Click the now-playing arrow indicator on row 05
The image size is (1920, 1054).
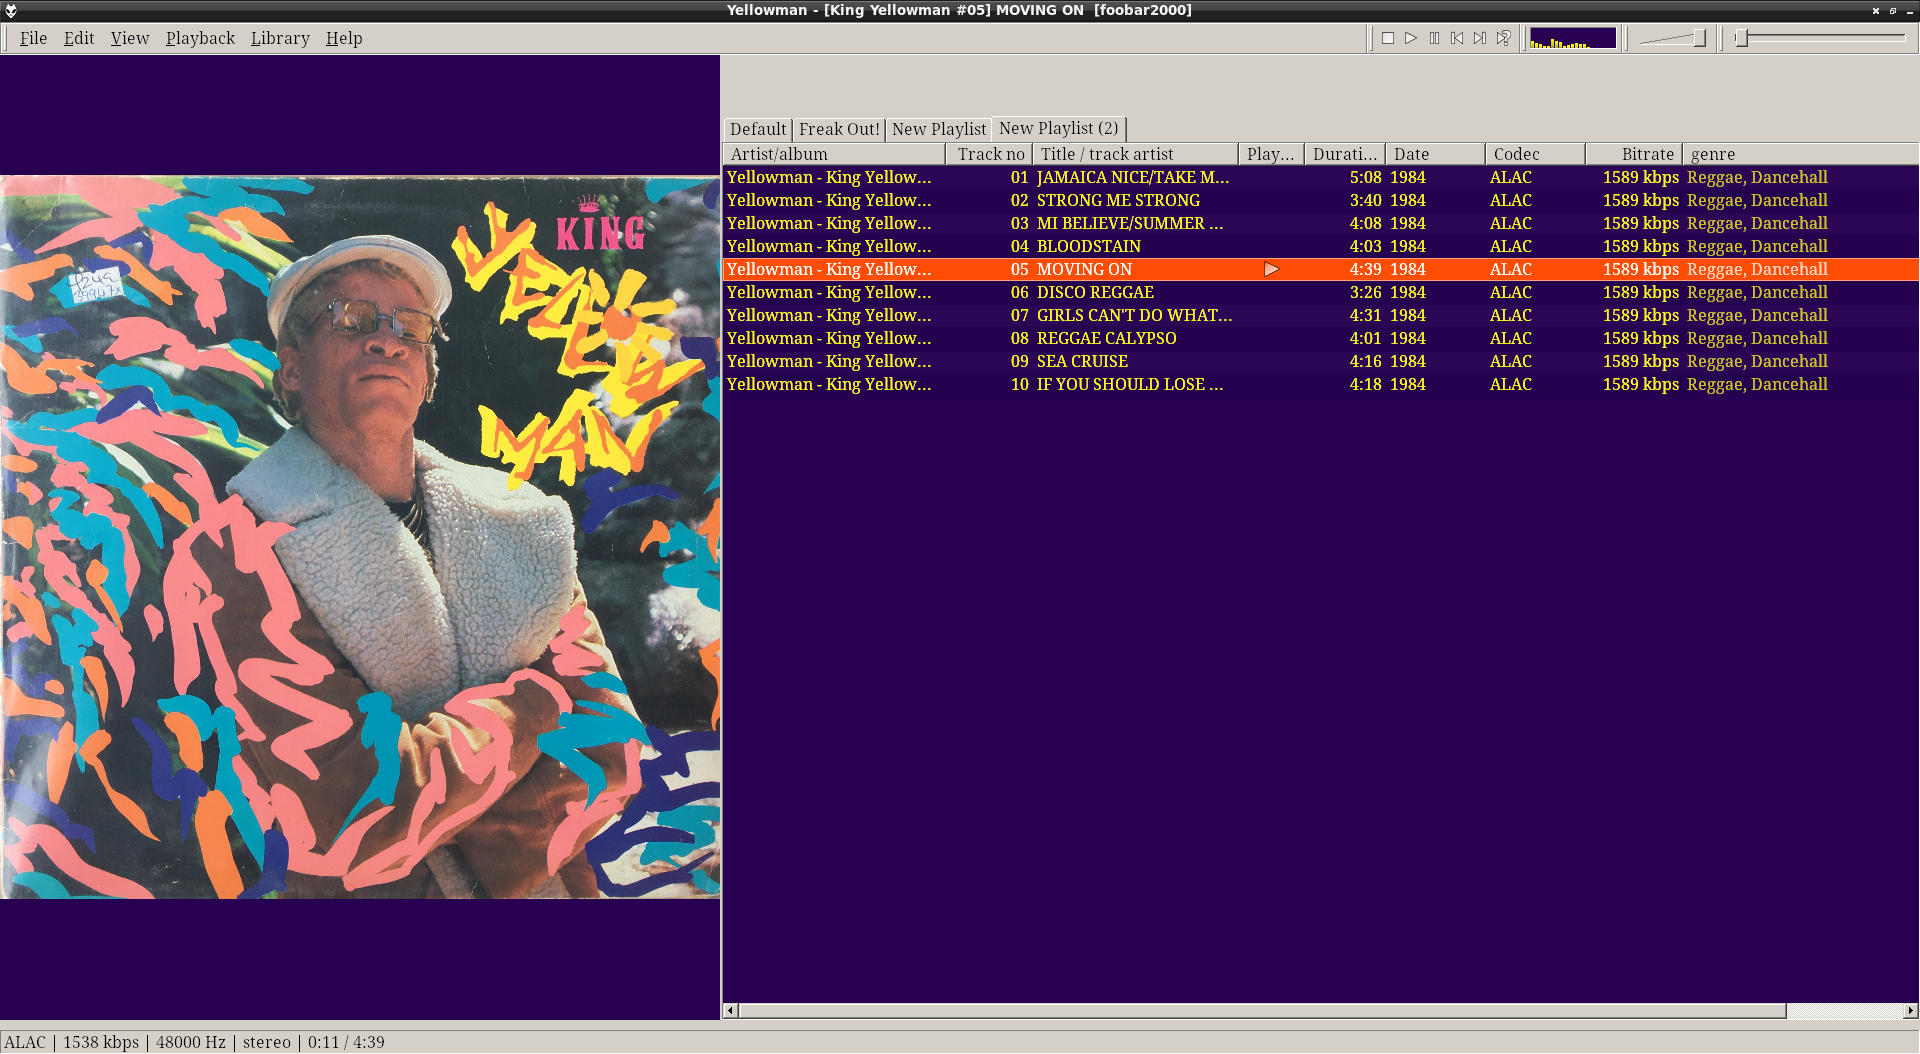point(1271,269)
